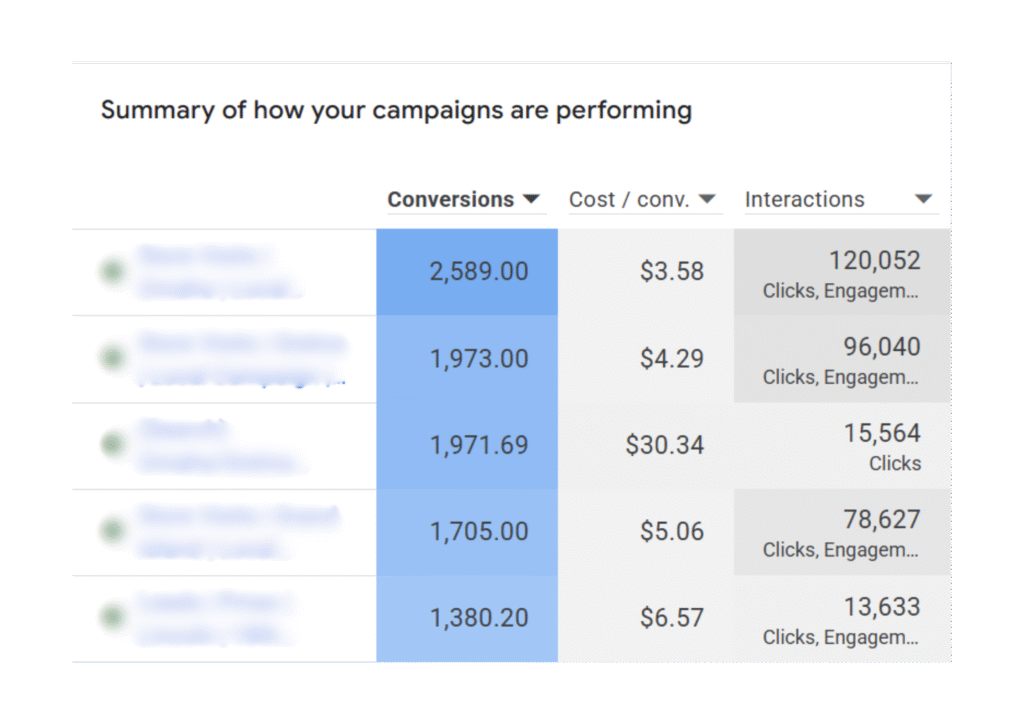Open the blurred campaign name in the top row
1024x724 pixels.
tap(220, 272)
